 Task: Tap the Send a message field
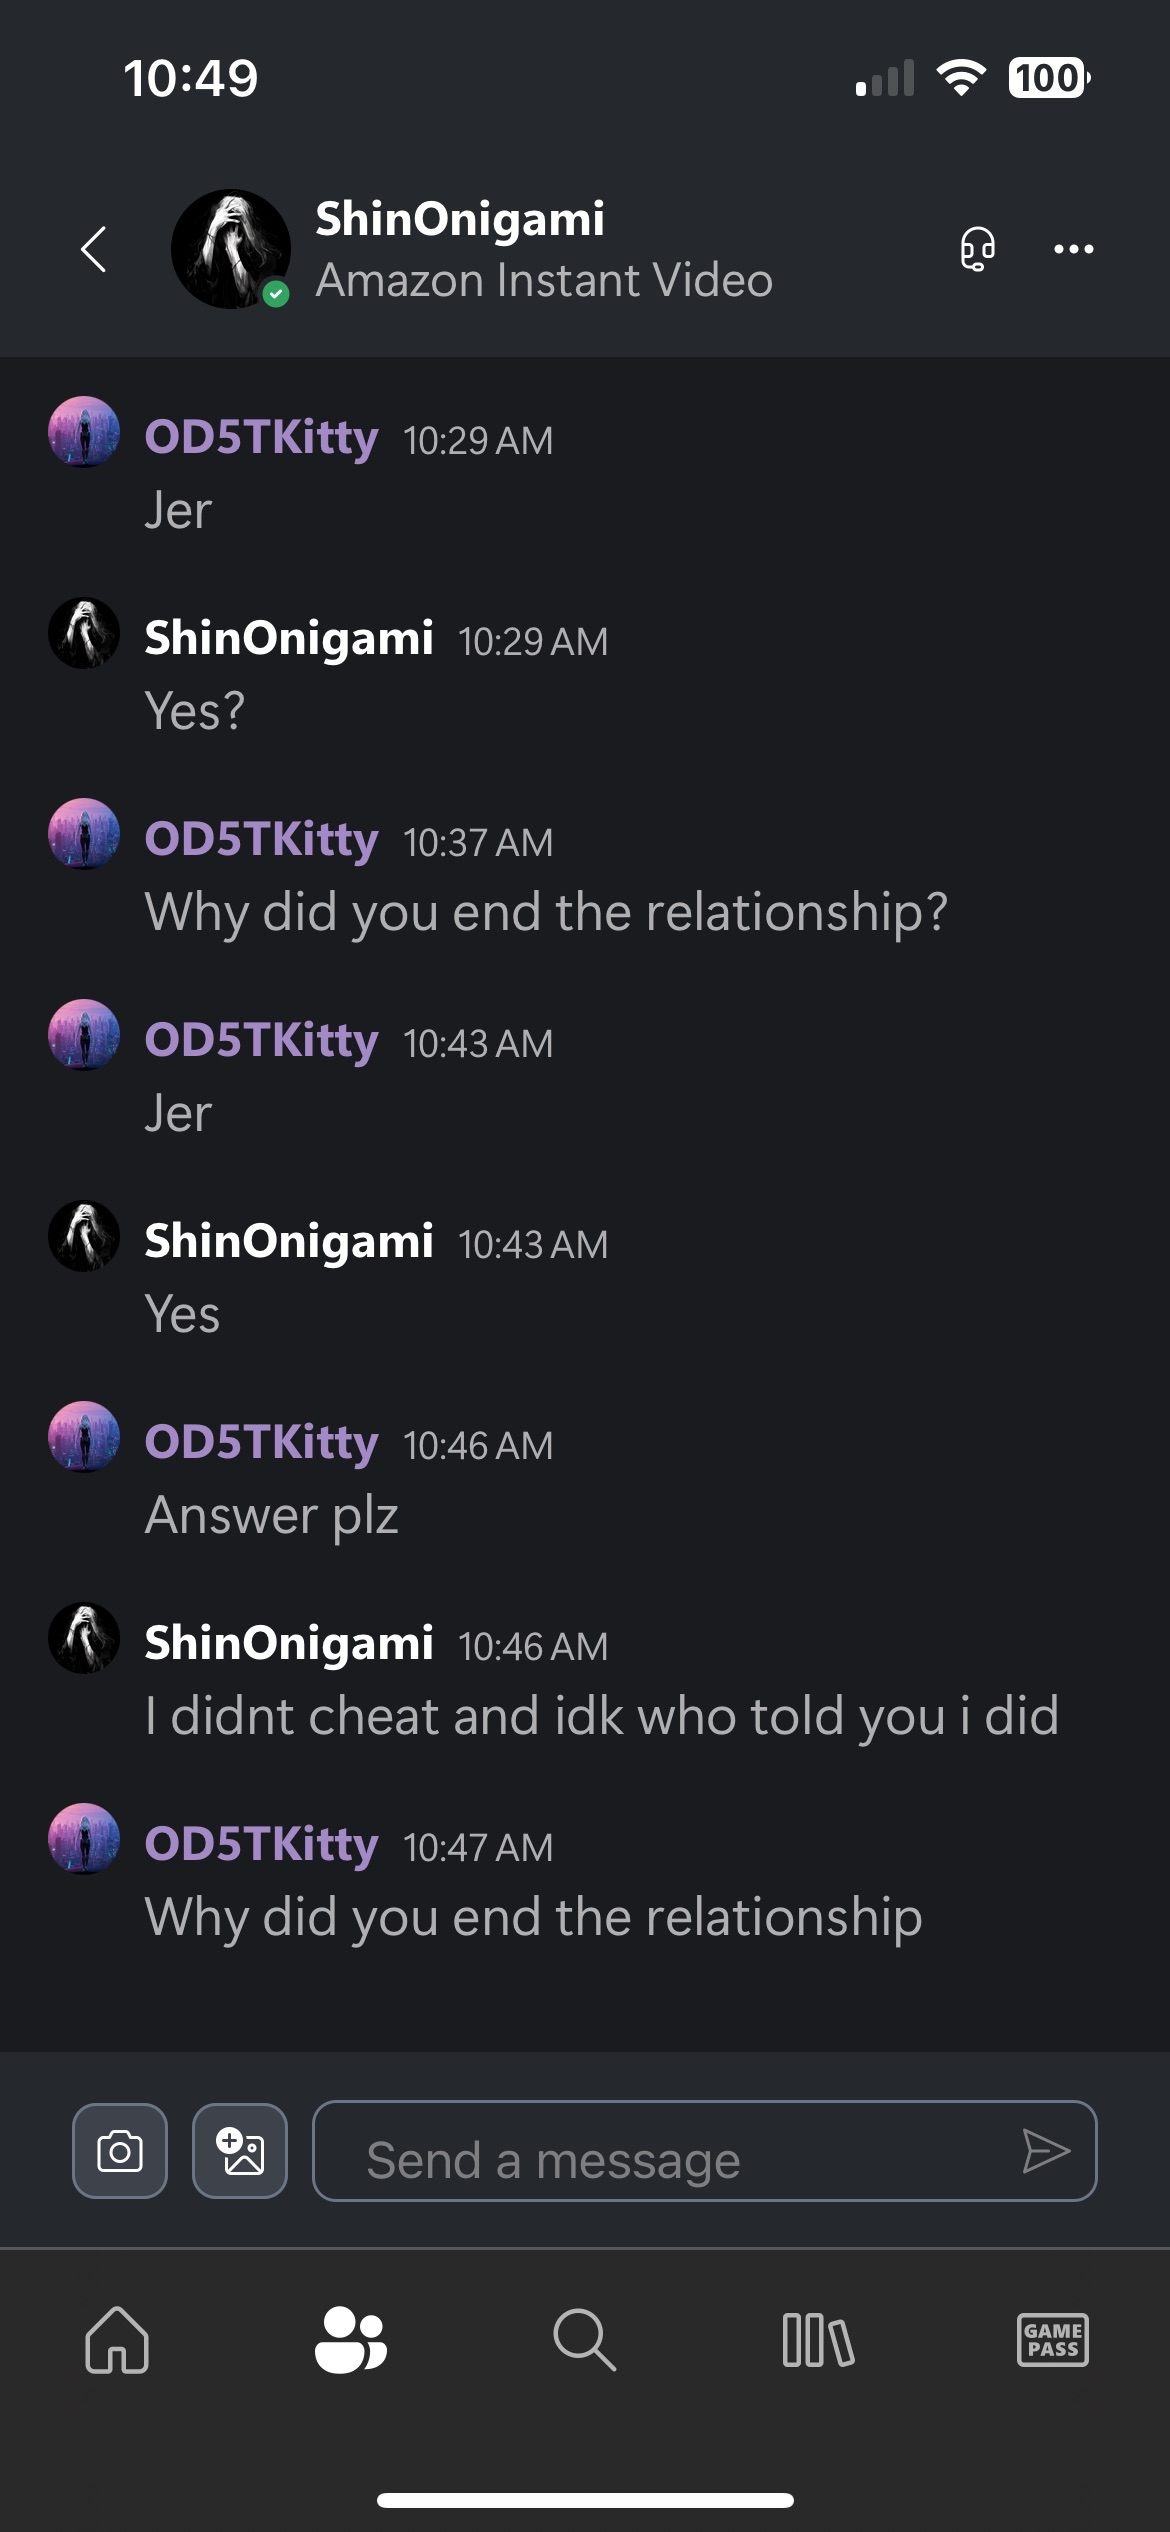pos(660,2150)
